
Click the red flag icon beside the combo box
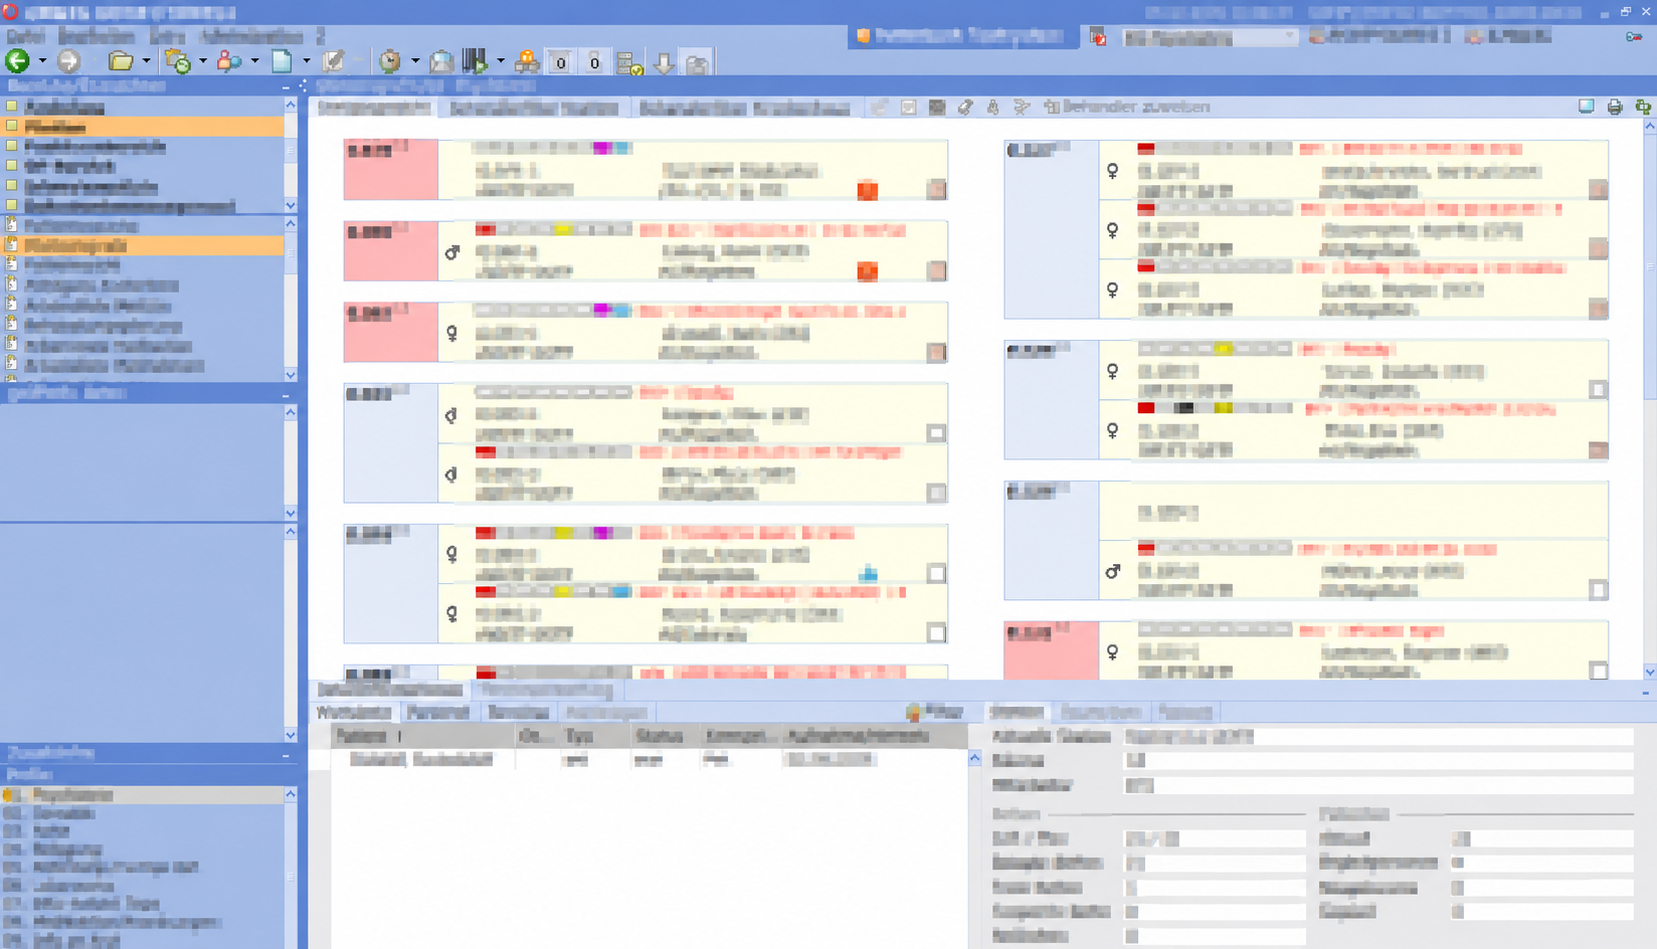1098,37
